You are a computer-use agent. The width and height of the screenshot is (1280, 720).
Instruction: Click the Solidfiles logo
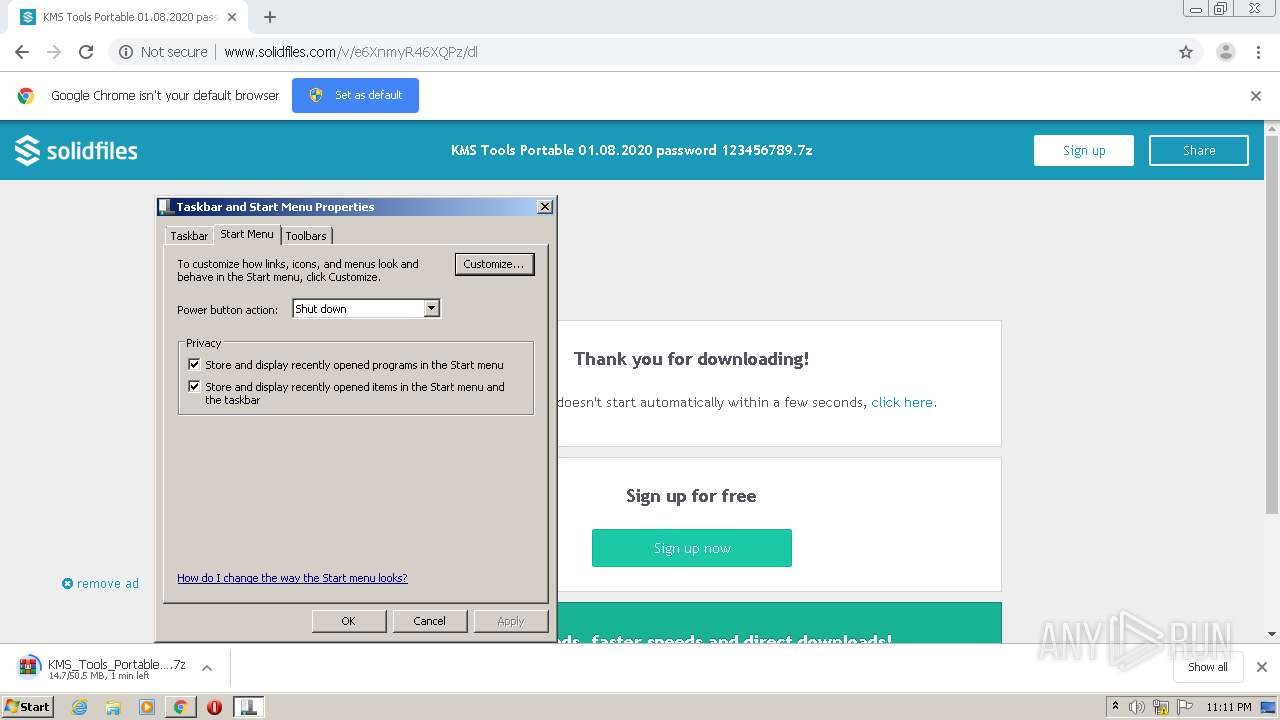[x=76, y=151]
